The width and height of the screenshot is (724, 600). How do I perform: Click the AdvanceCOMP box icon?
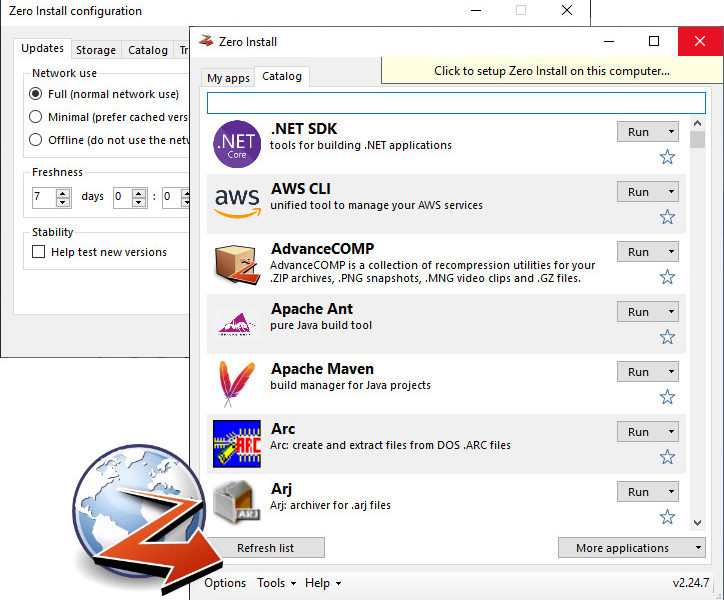point(237,264)
